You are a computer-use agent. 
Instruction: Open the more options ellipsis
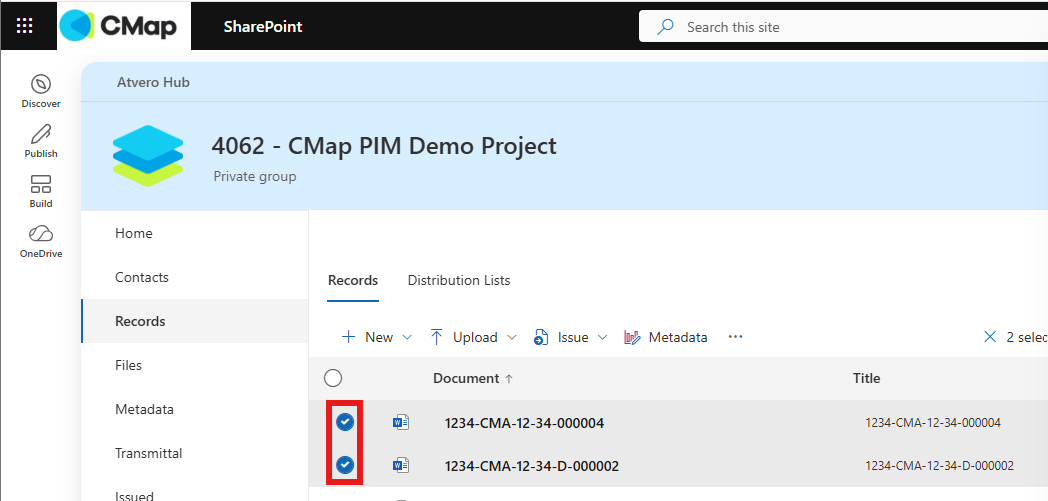[x=735, y=337]
